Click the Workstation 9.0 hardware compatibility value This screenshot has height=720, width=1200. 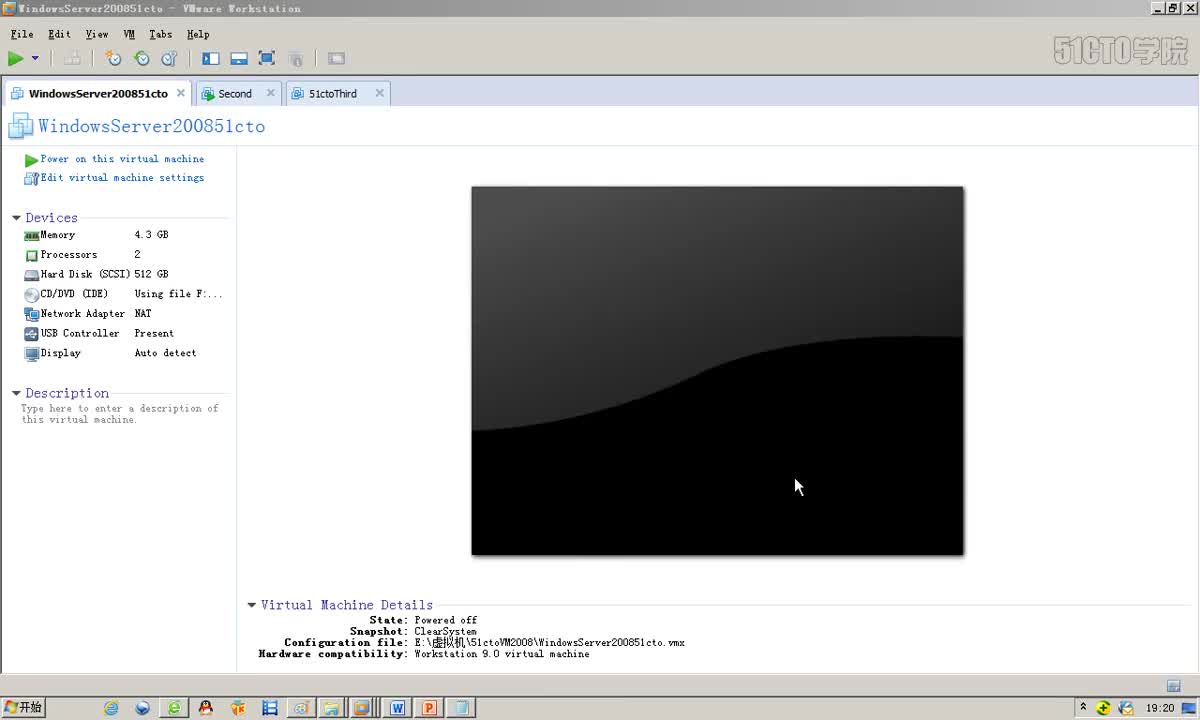502,654
